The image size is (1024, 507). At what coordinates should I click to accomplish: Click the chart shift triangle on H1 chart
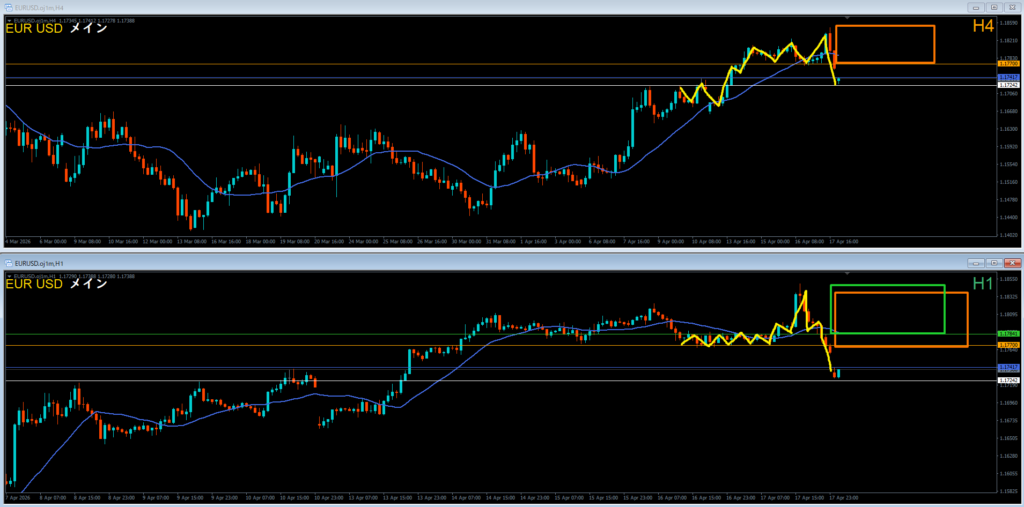[x=848, y=273]
